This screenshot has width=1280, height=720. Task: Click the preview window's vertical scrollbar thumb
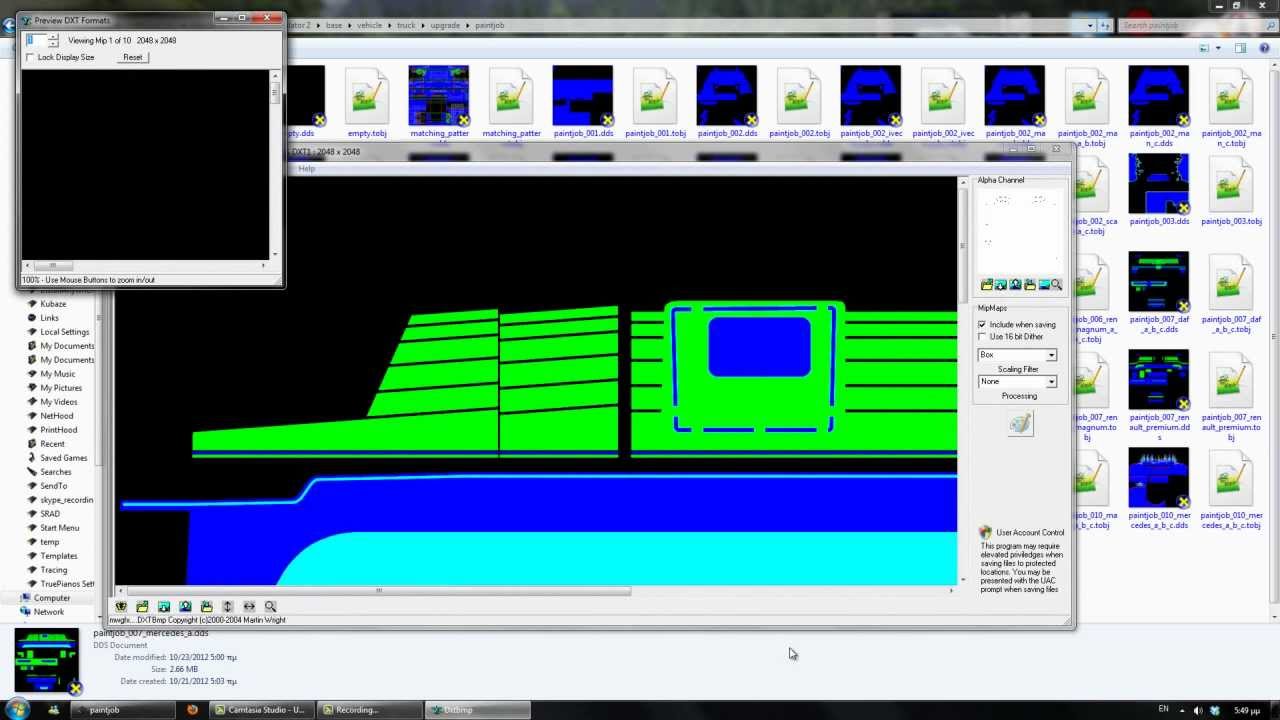[x=275, y=92]
